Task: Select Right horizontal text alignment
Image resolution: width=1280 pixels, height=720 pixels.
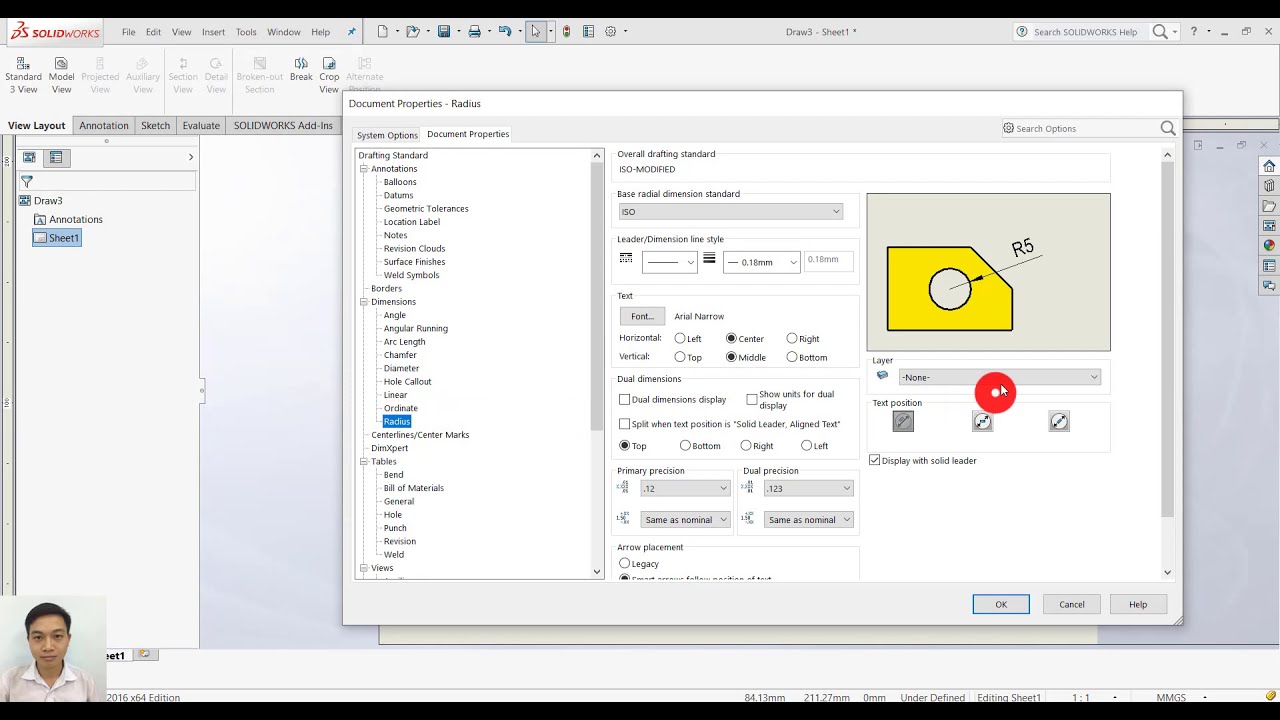Action: pyautogui.click(x=792, y=339)
